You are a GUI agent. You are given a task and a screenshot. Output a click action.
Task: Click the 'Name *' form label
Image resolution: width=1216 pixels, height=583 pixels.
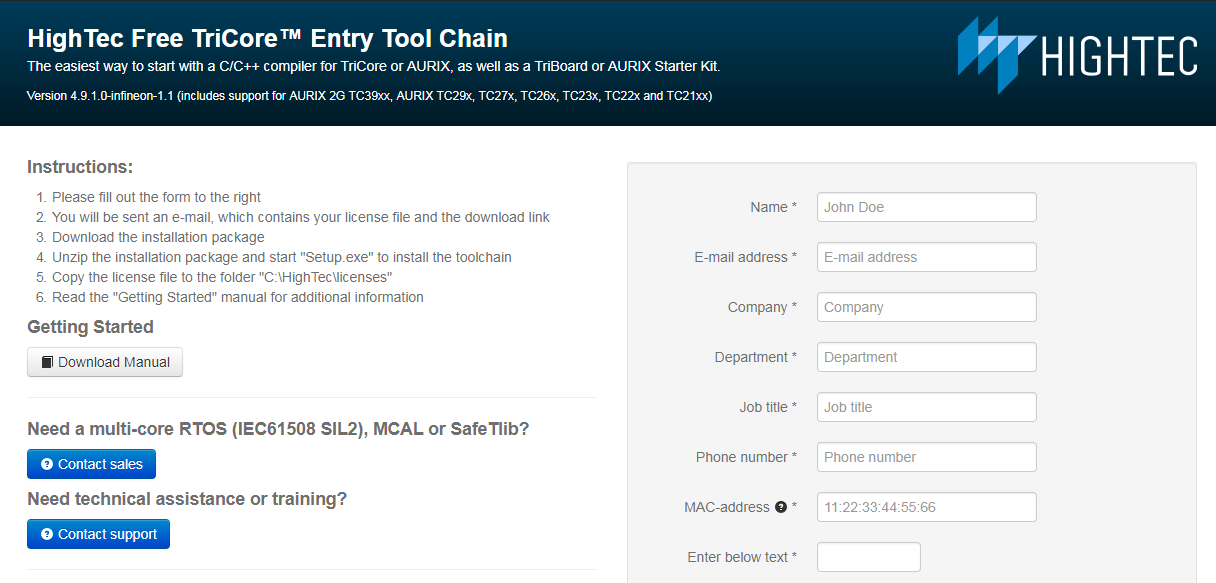(774, 207)
